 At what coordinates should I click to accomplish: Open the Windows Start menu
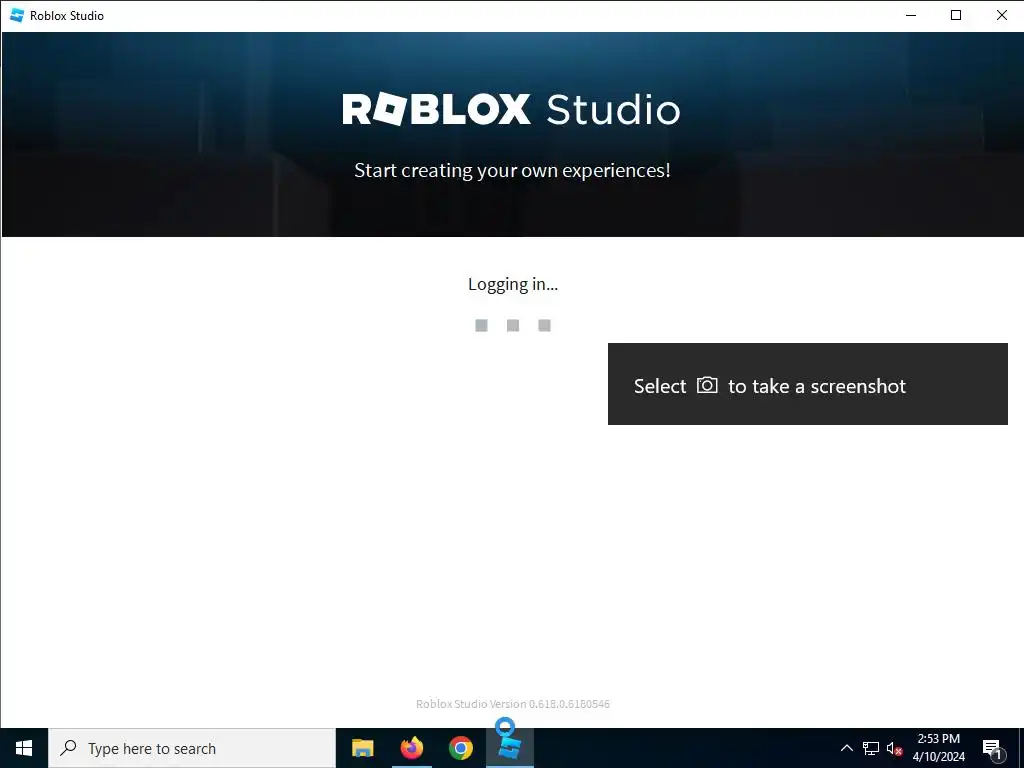pos(24,748)
